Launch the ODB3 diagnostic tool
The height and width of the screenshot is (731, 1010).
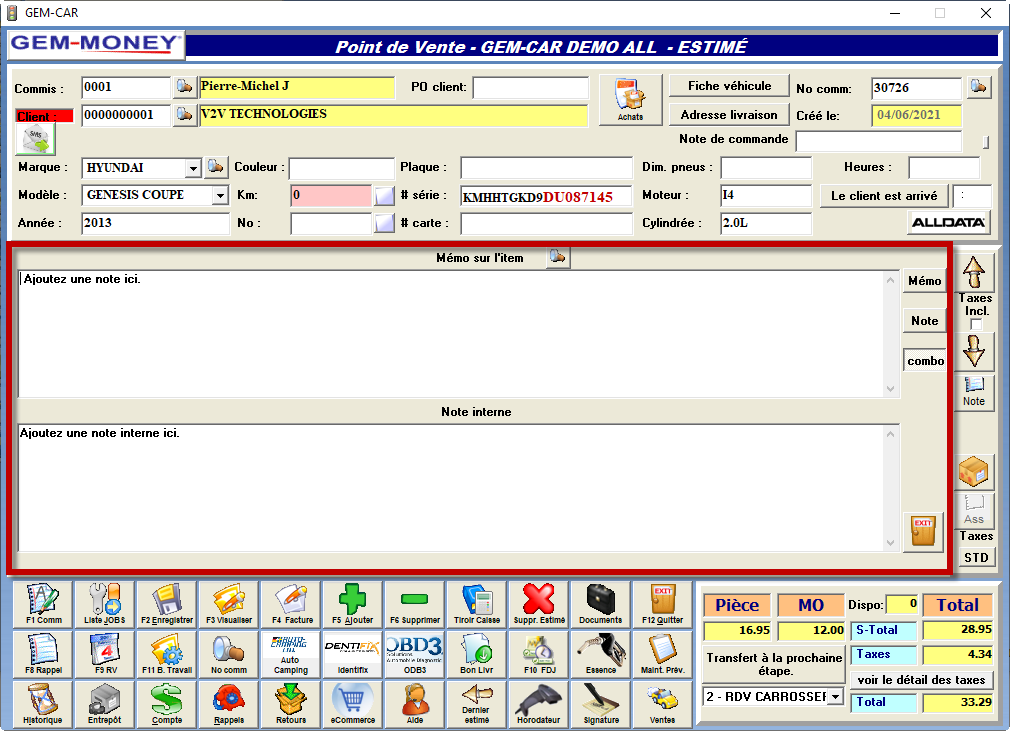point(415,654)
